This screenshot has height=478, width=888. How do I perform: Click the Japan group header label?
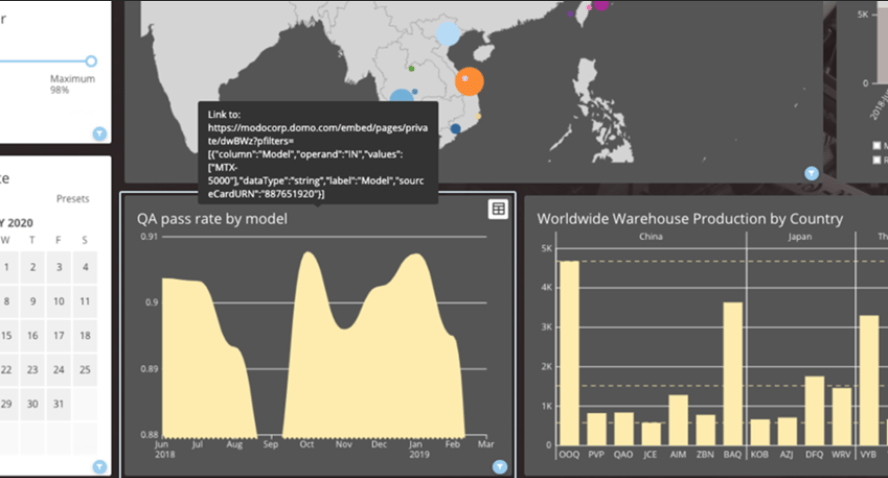(x=800, y=237)
